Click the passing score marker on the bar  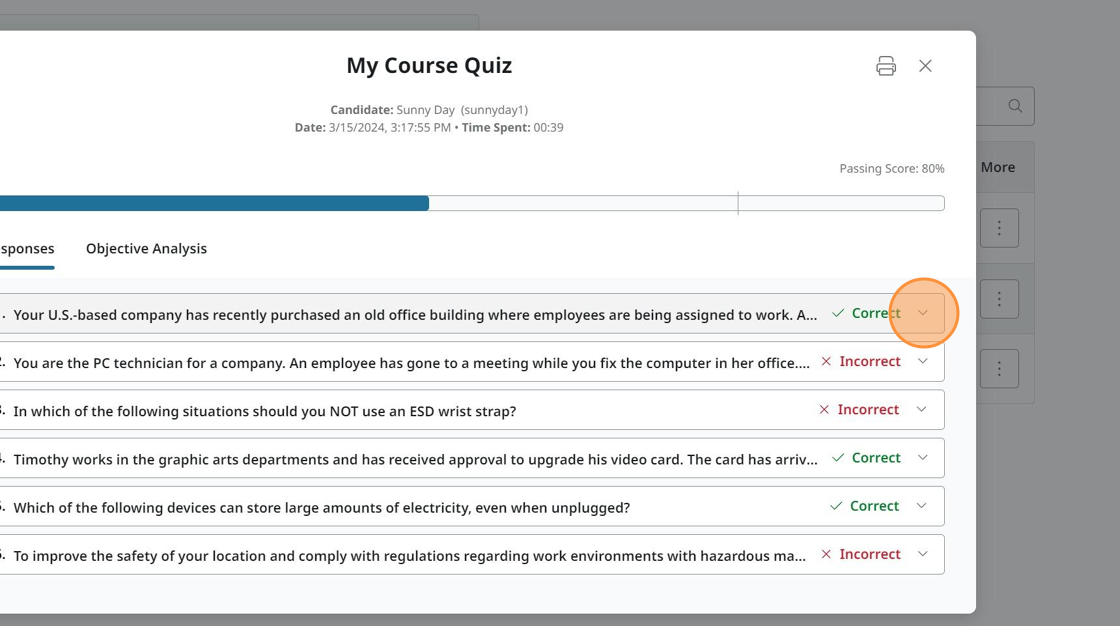click(x=738, y=203)
